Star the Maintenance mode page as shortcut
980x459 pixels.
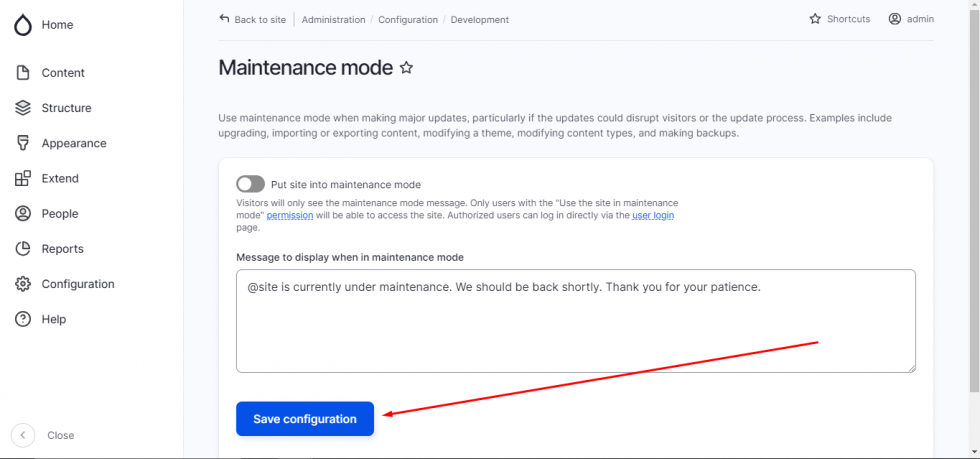click(406, 68)
